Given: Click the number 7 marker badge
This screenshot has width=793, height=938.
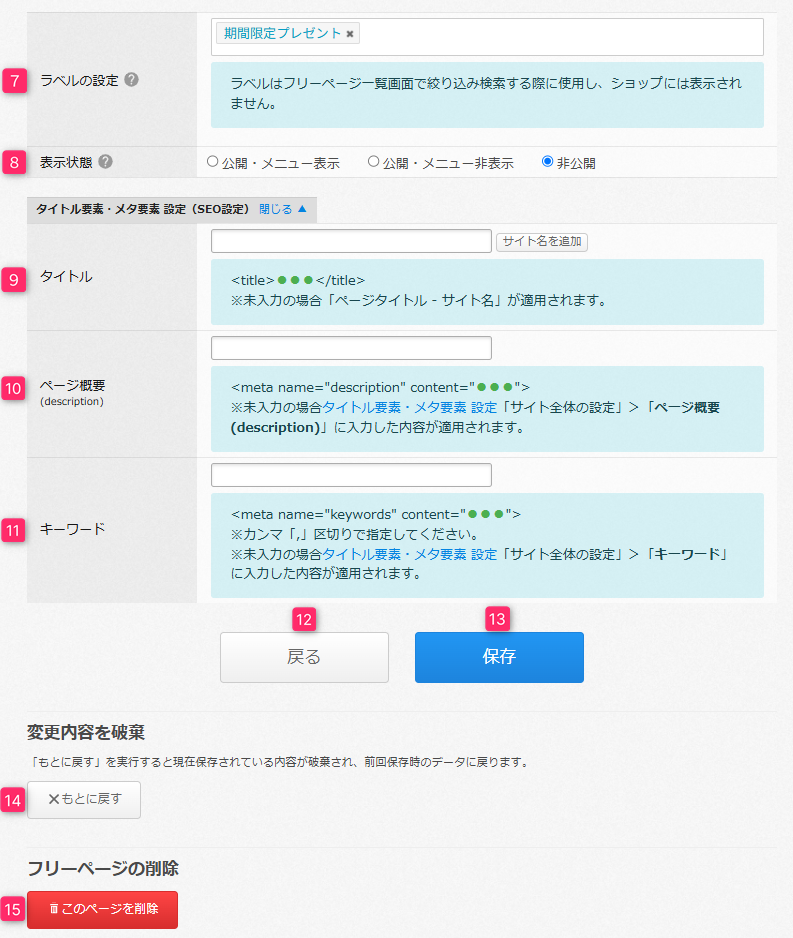Looking at the screenshot, I should point(14,81).
